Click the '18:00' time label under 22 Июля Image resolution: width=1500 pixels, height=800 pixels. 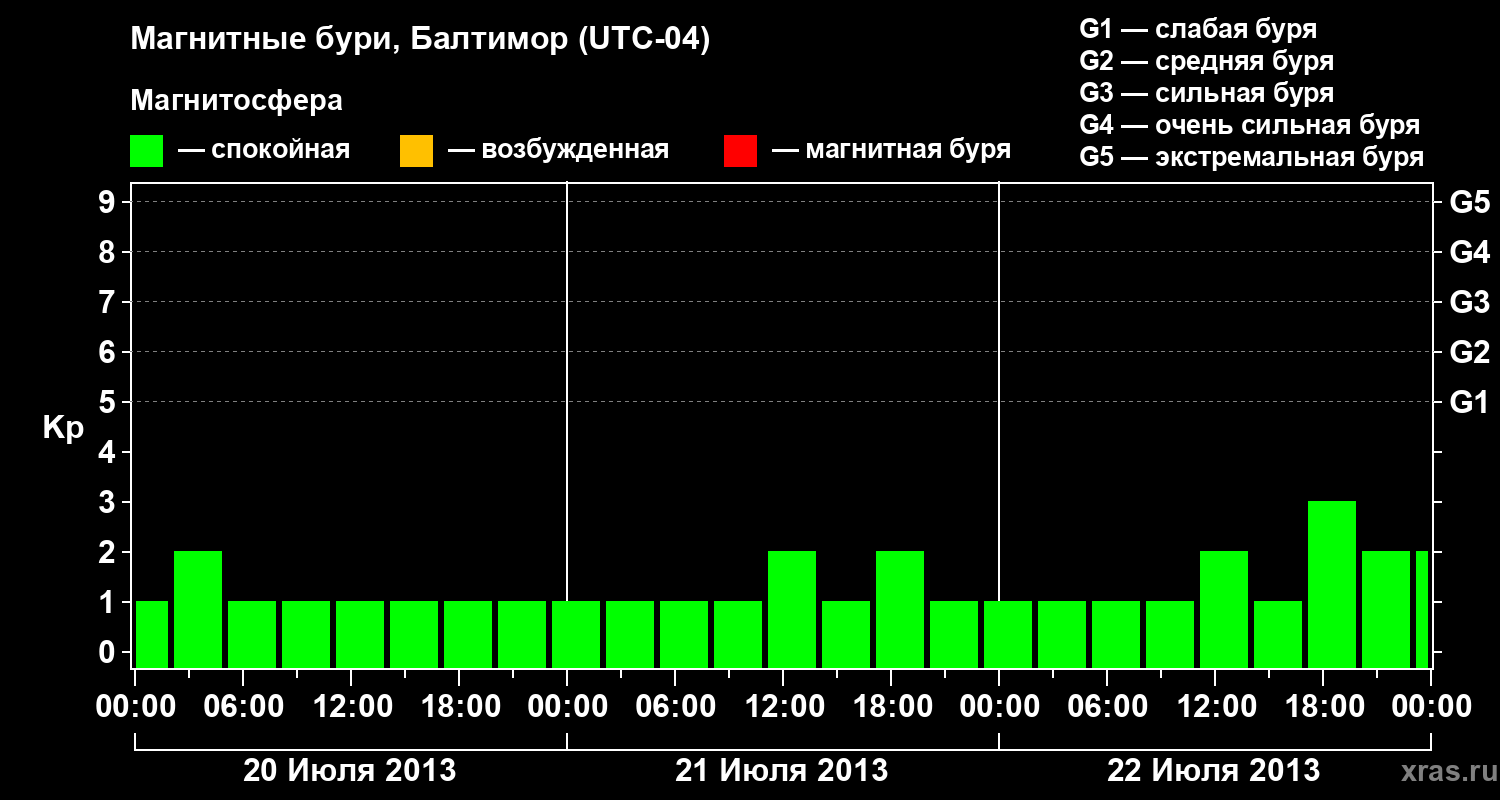tap(1323, 707)
